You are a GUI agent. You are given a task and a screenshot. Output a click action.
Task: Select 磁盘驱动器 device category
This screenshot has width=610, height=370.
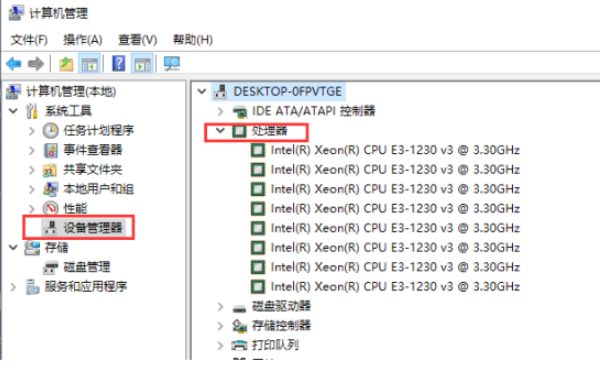(x=281, y=306)
